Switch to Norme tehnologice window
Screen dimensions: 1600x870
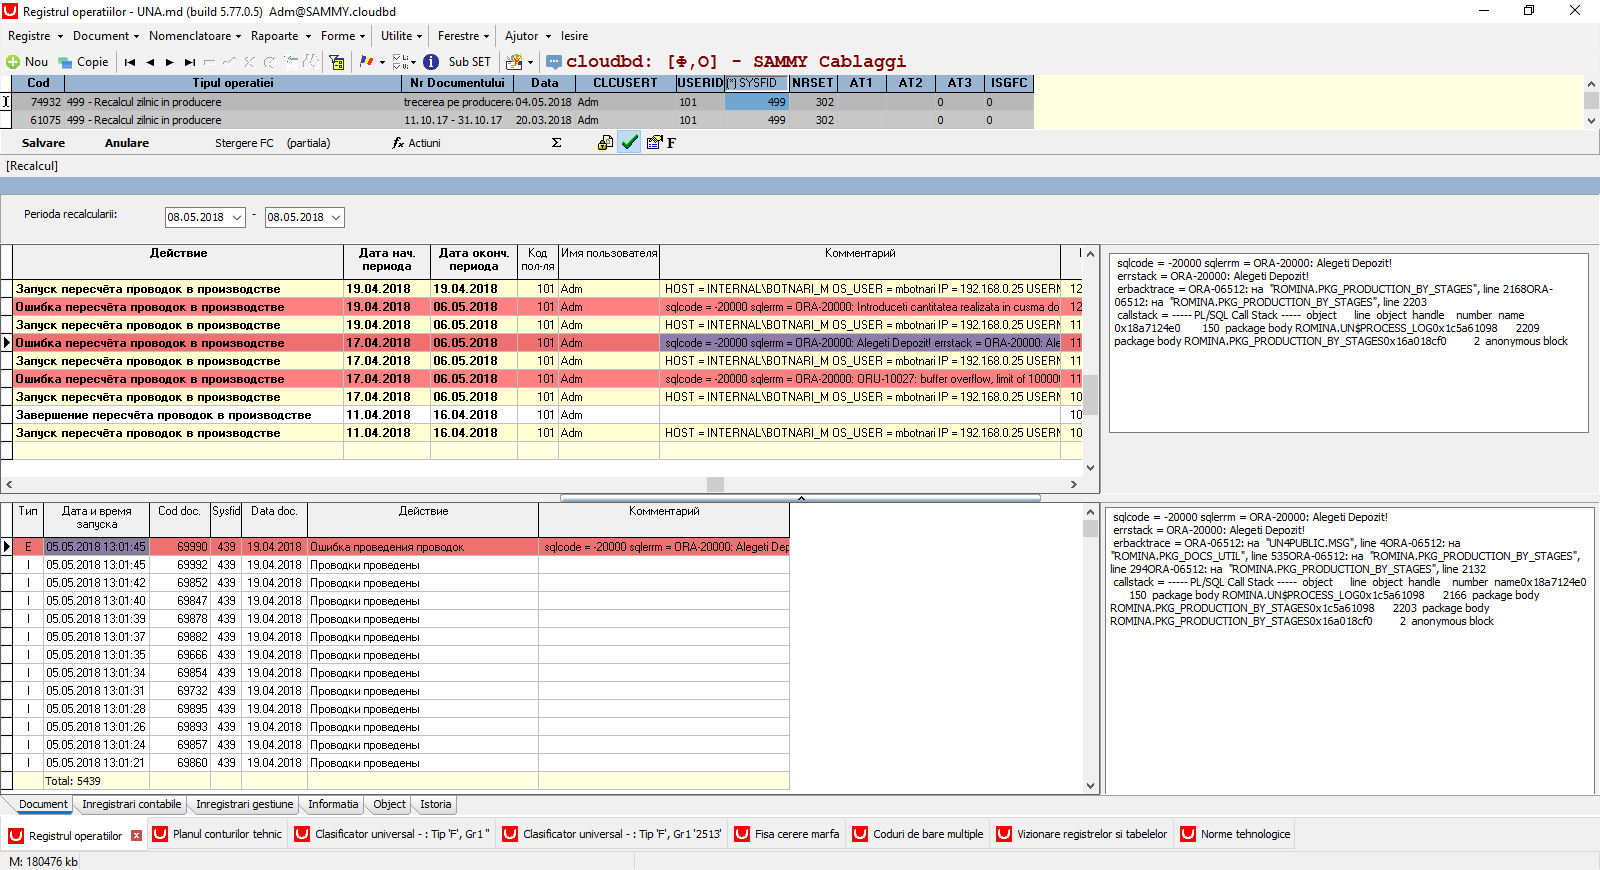click(1235, 834)
